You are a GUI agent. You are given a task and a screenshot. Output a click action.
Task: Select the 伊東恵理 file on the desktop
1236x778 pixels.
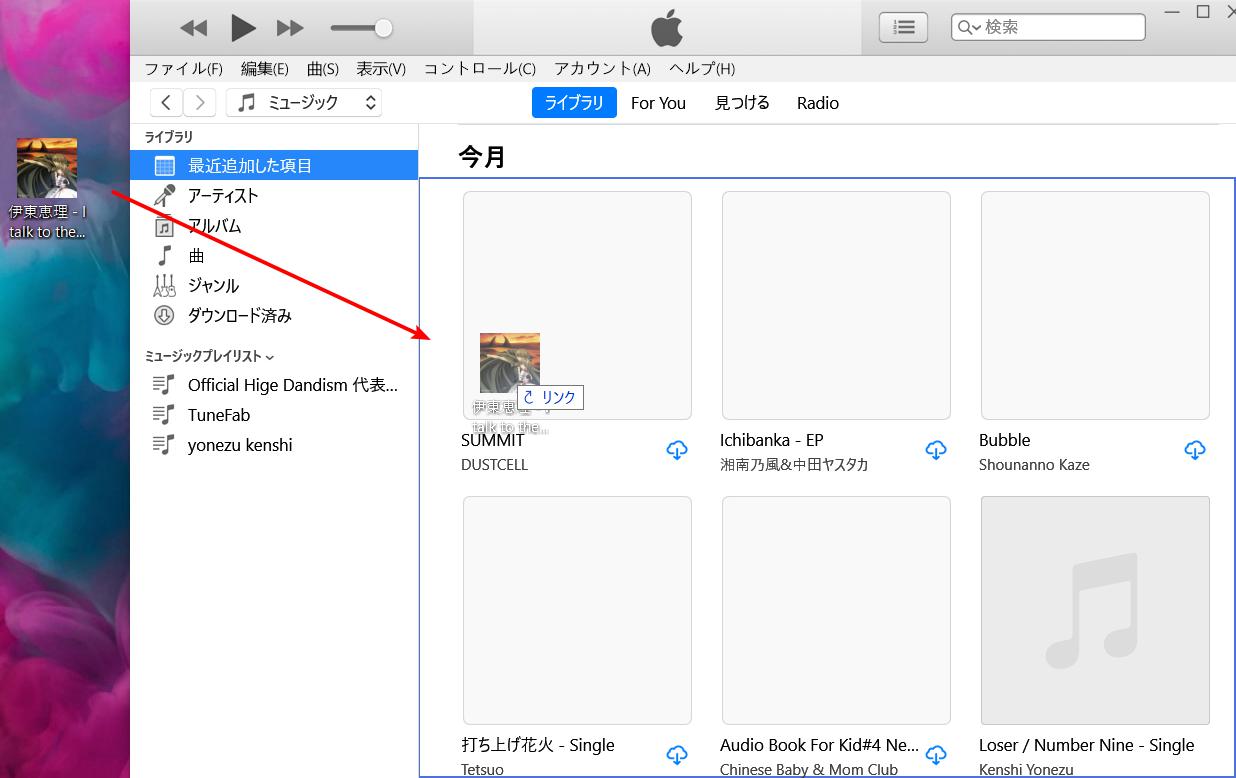(x=47, y=190)
